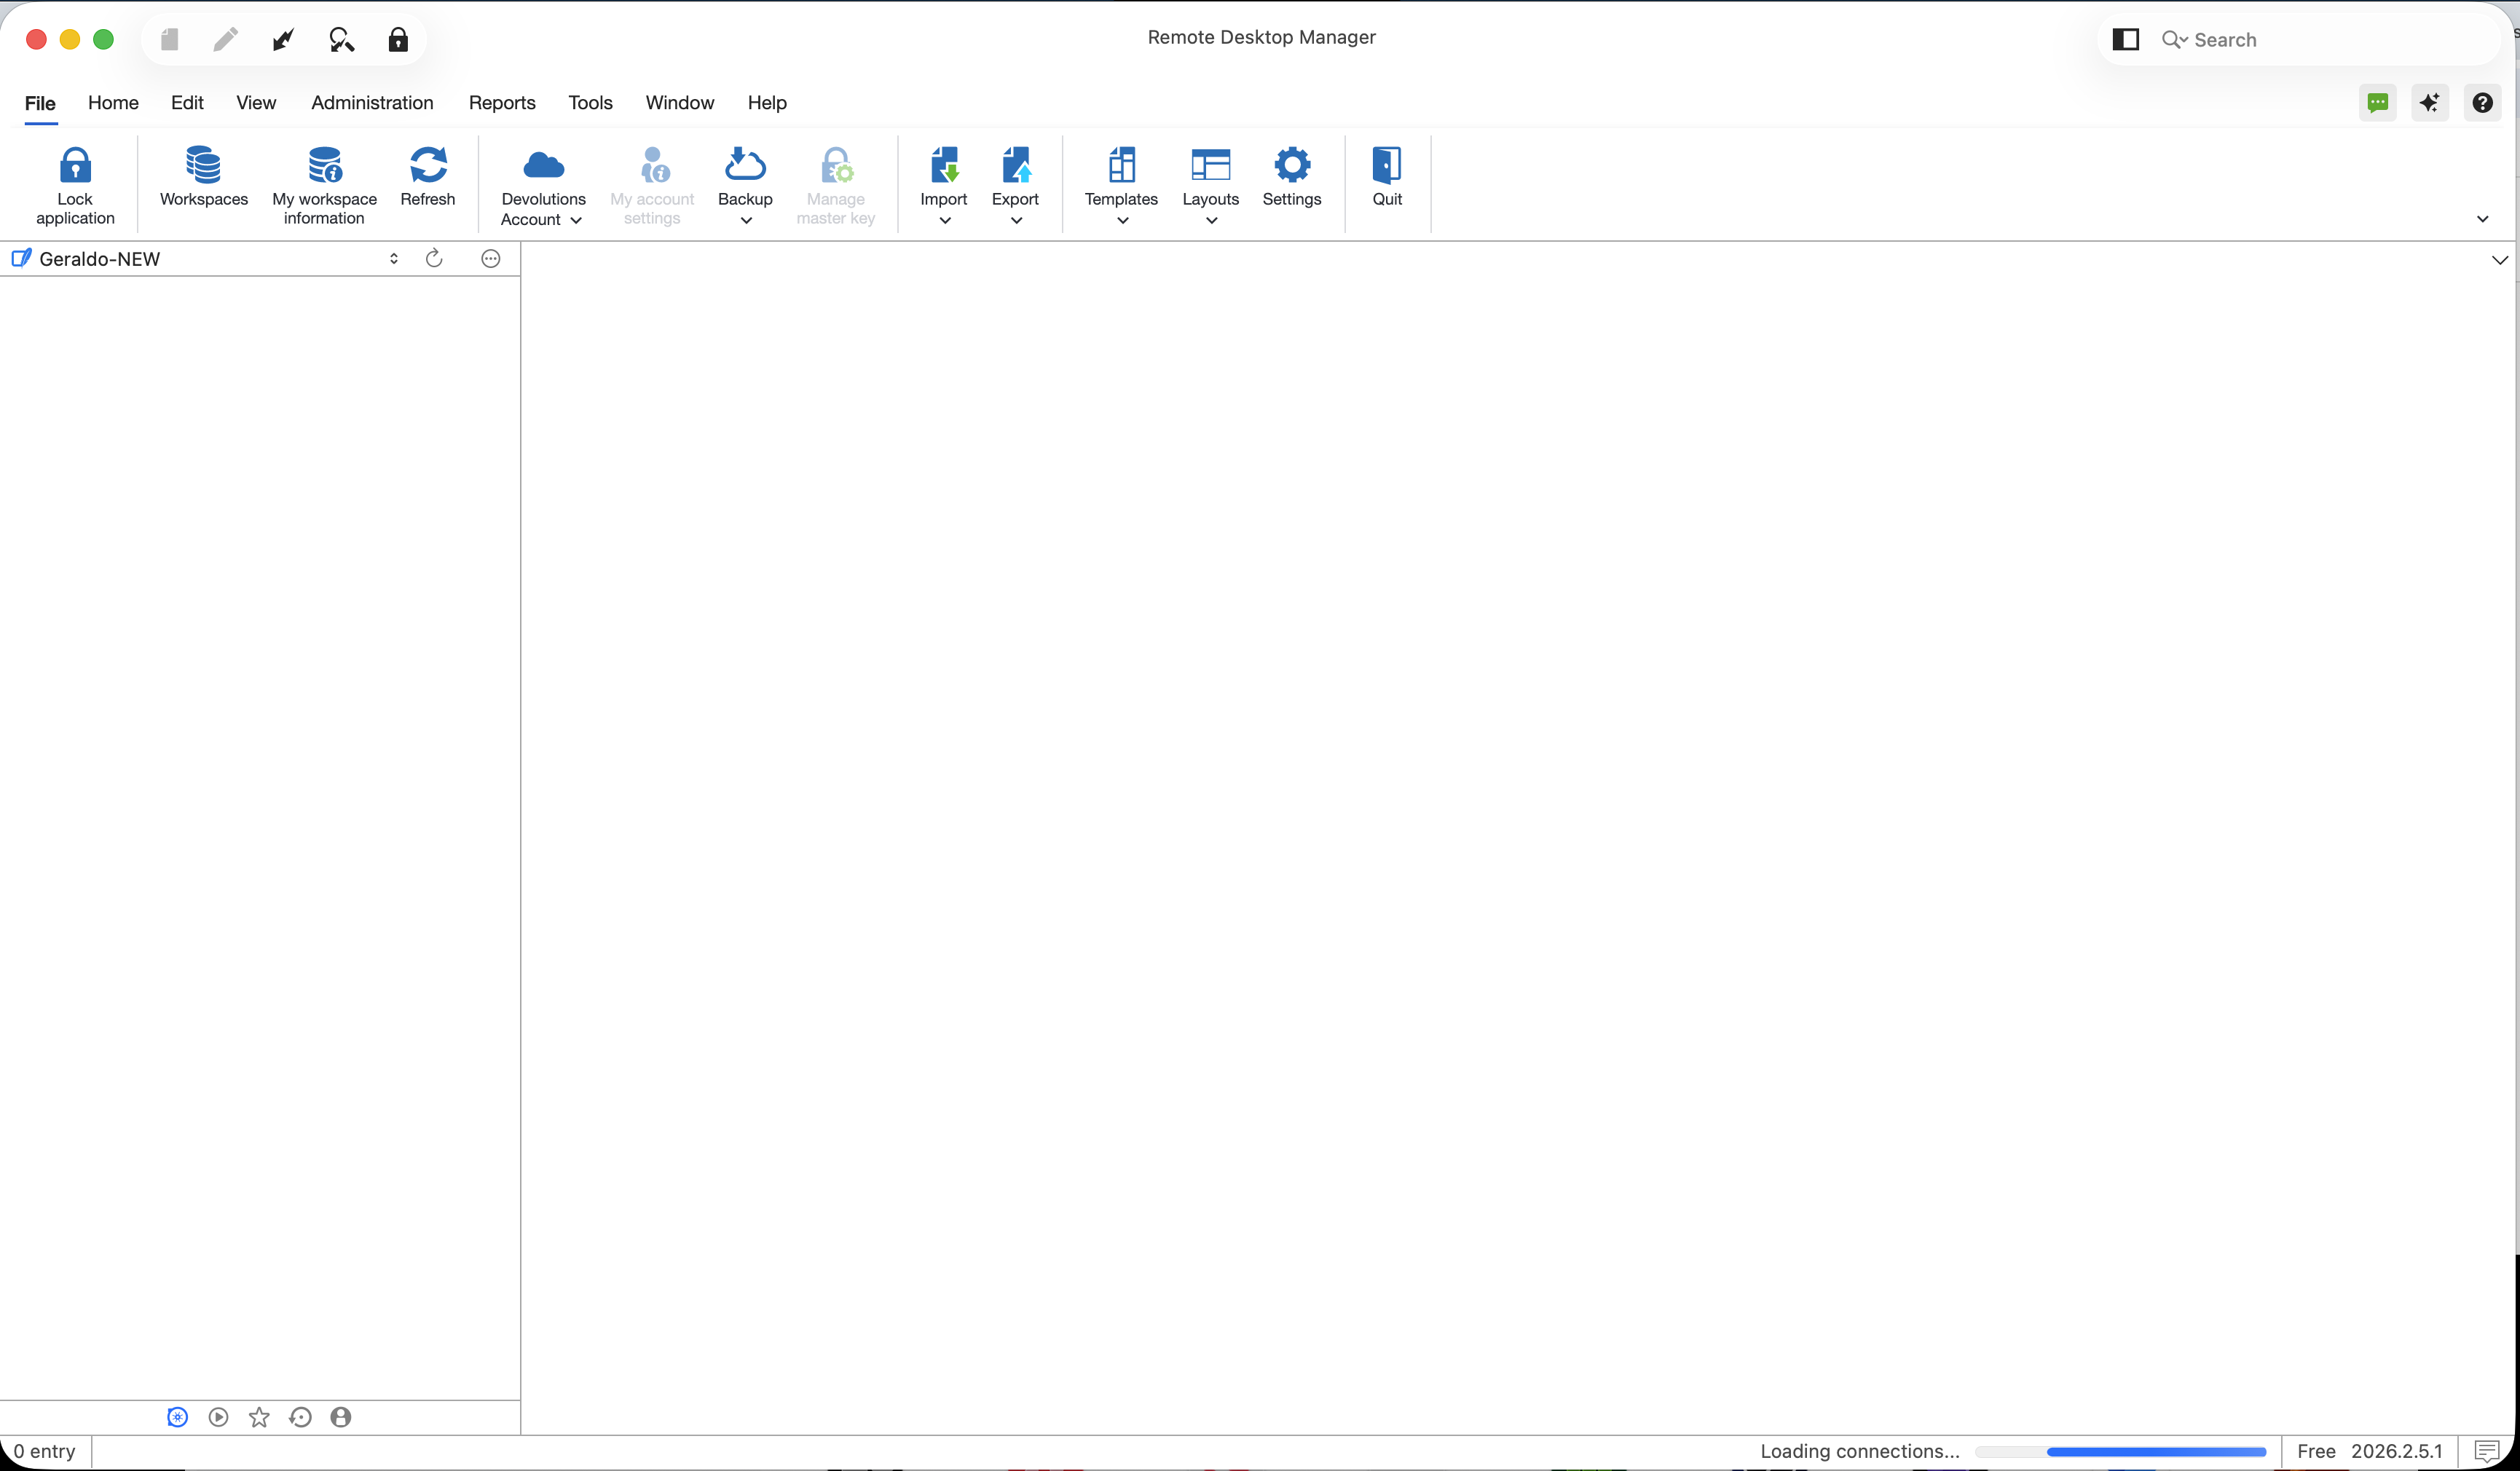
Task: Click the new entry document icon in title bar
Action: click(169, 39)
